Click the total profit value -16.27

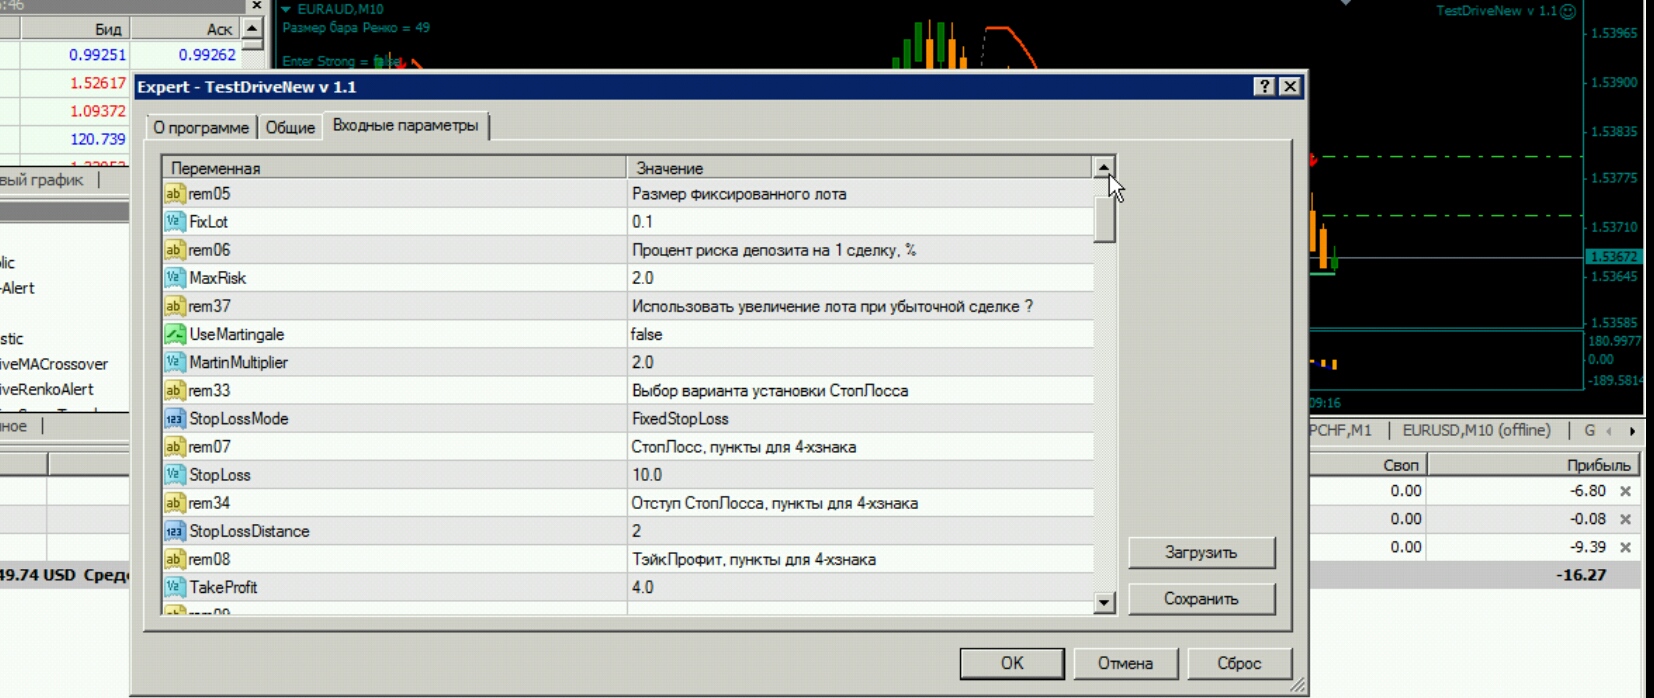(x=1581, y=575)
